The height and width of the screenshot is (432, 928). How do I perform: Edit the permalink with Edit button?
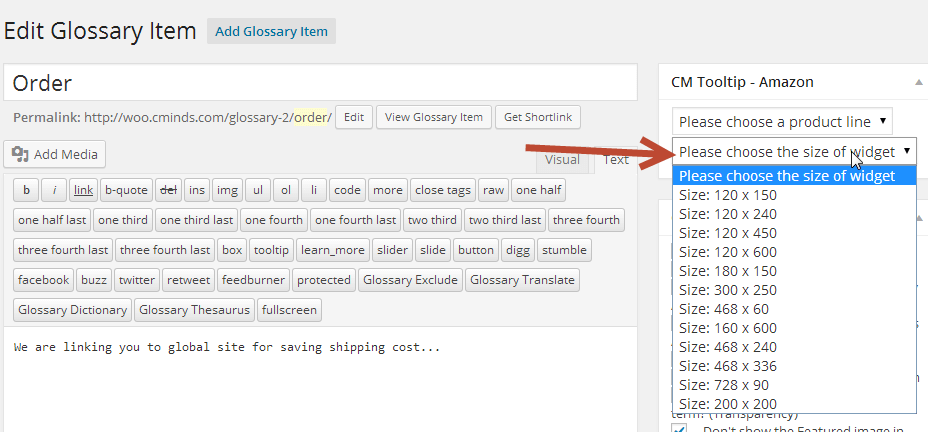pos(353,117)
